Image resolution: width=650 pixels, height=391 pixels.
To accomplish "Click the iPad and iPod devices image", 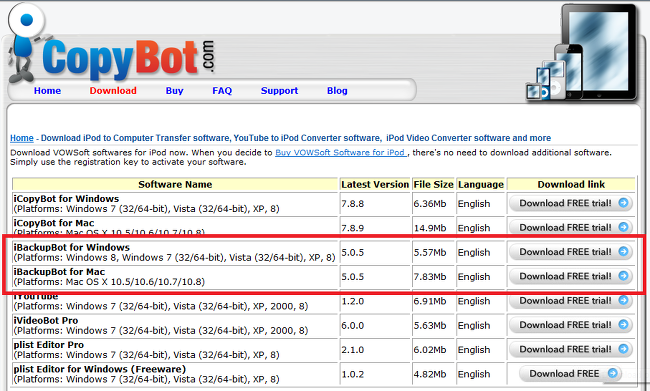I will click(582, 53).
